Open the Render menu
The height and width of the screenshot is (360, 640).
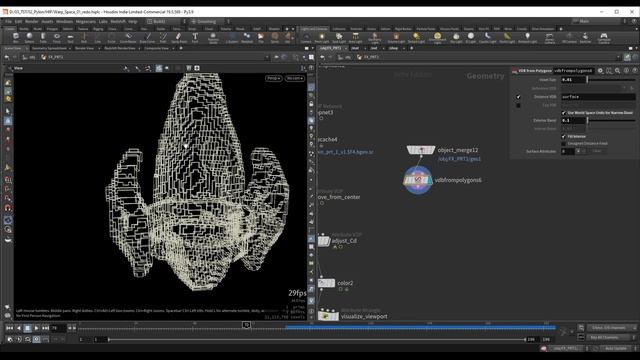click(31, 21)
